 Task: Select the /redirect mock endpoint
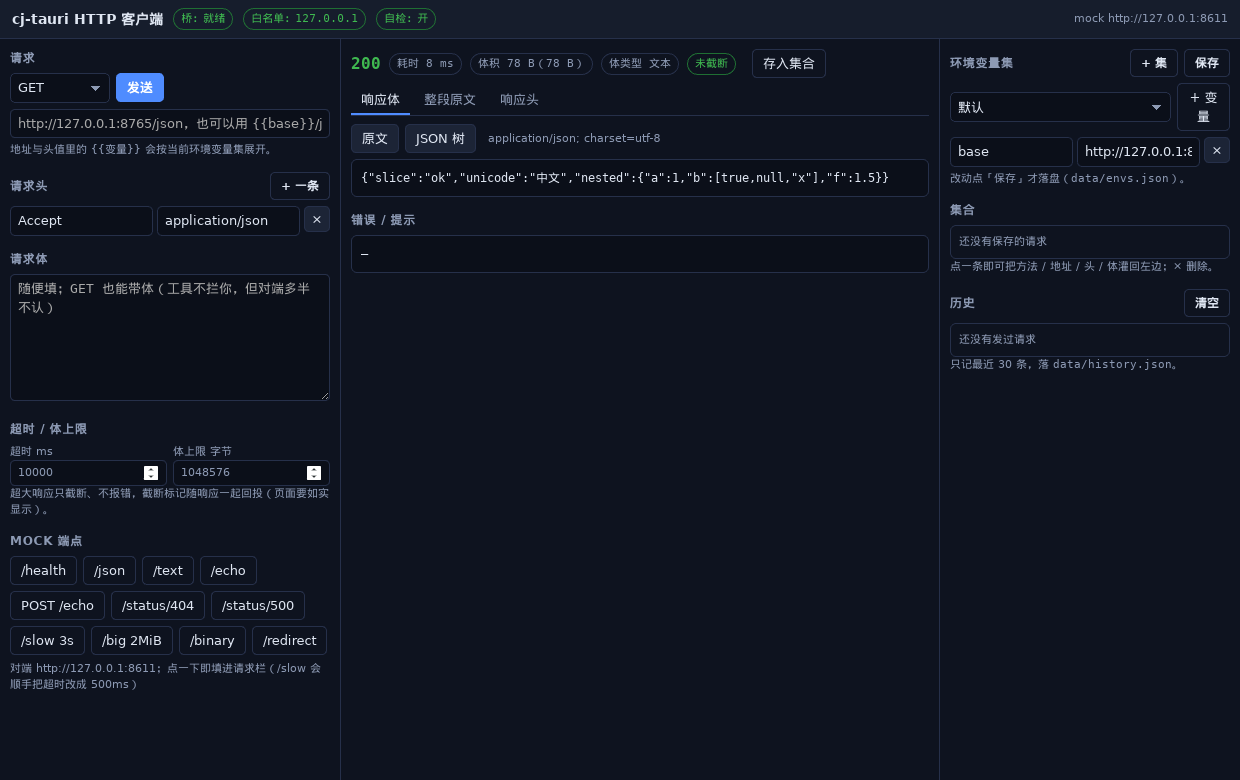click(x=290, y=641)
